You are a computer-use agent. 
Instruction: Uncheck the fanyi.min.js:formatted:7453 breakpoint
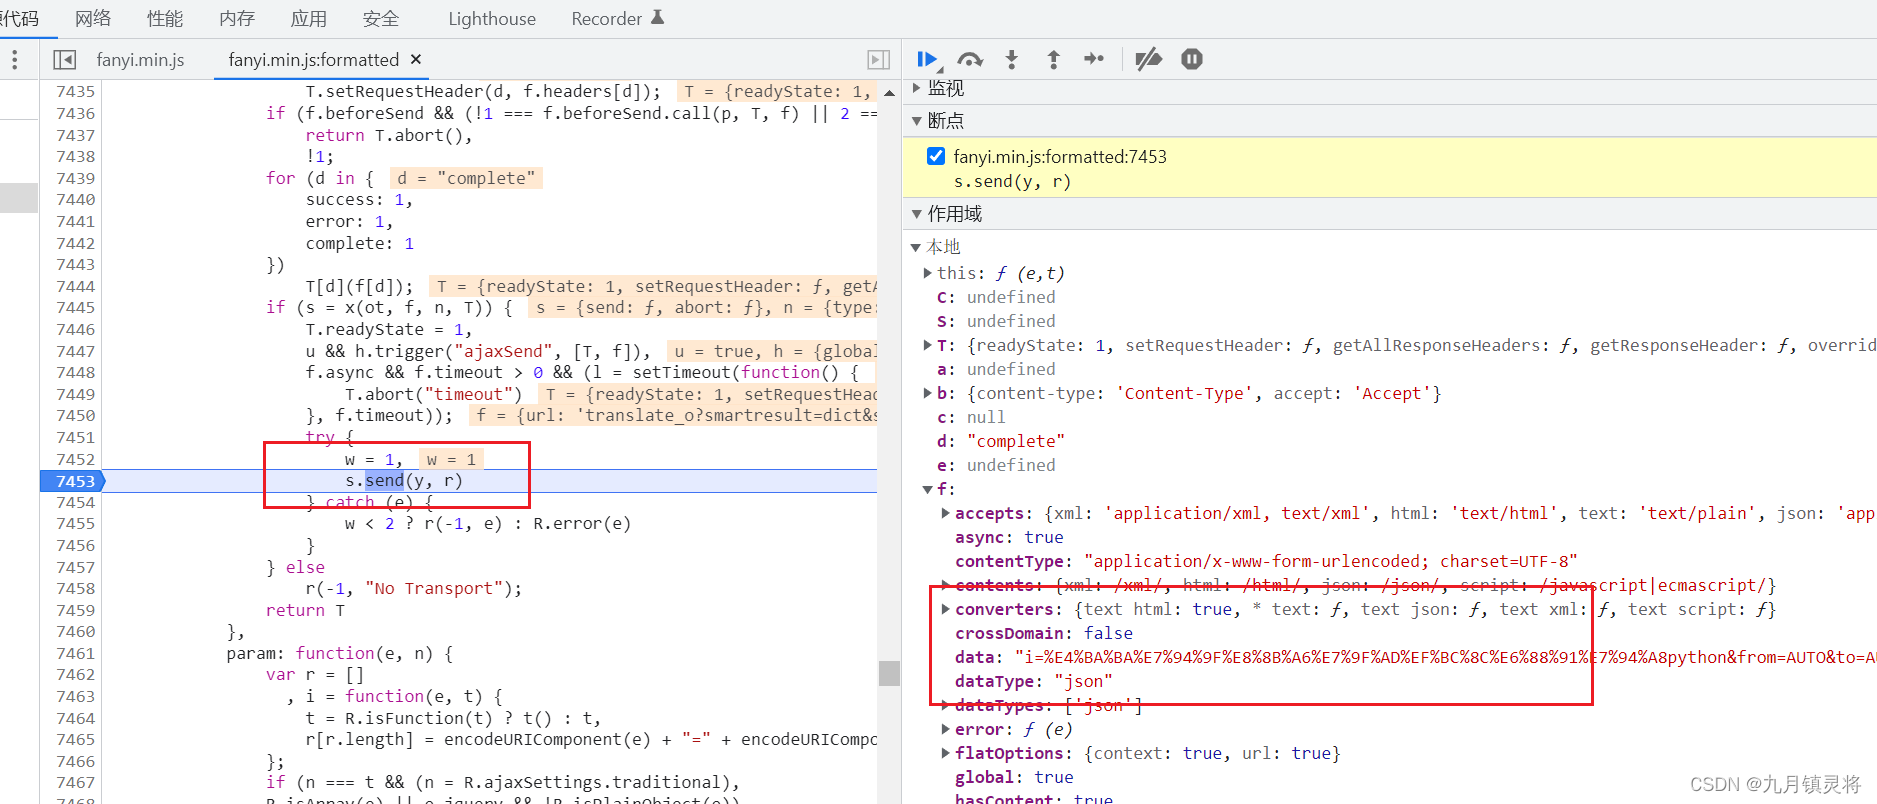936,156
